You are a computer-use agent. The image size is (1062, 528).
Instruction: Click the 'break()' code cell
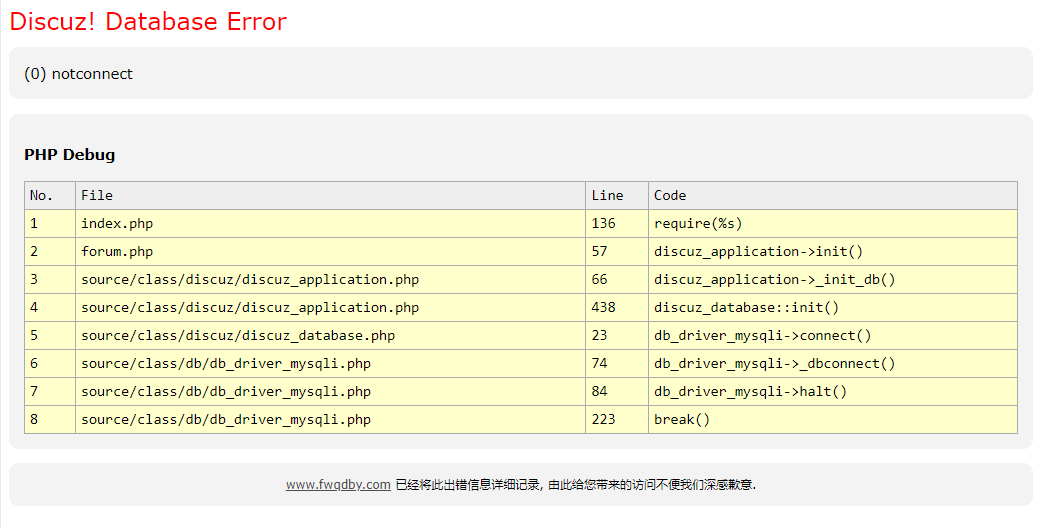click(x=833, y=420)
